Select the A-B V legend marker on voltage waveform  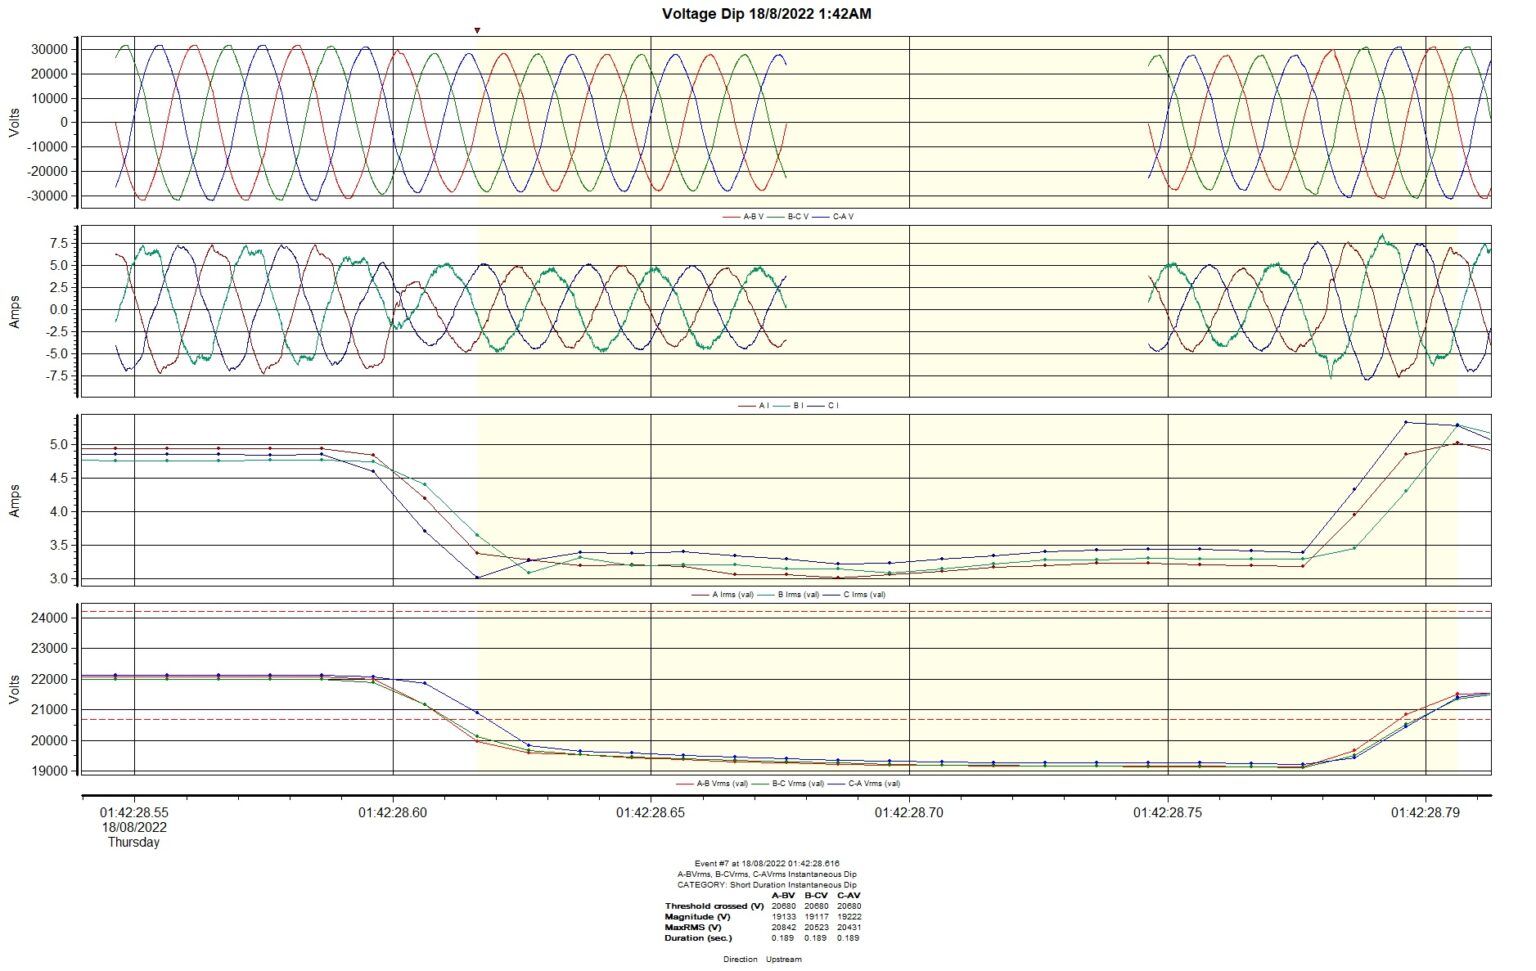click(x=730, y=216)
